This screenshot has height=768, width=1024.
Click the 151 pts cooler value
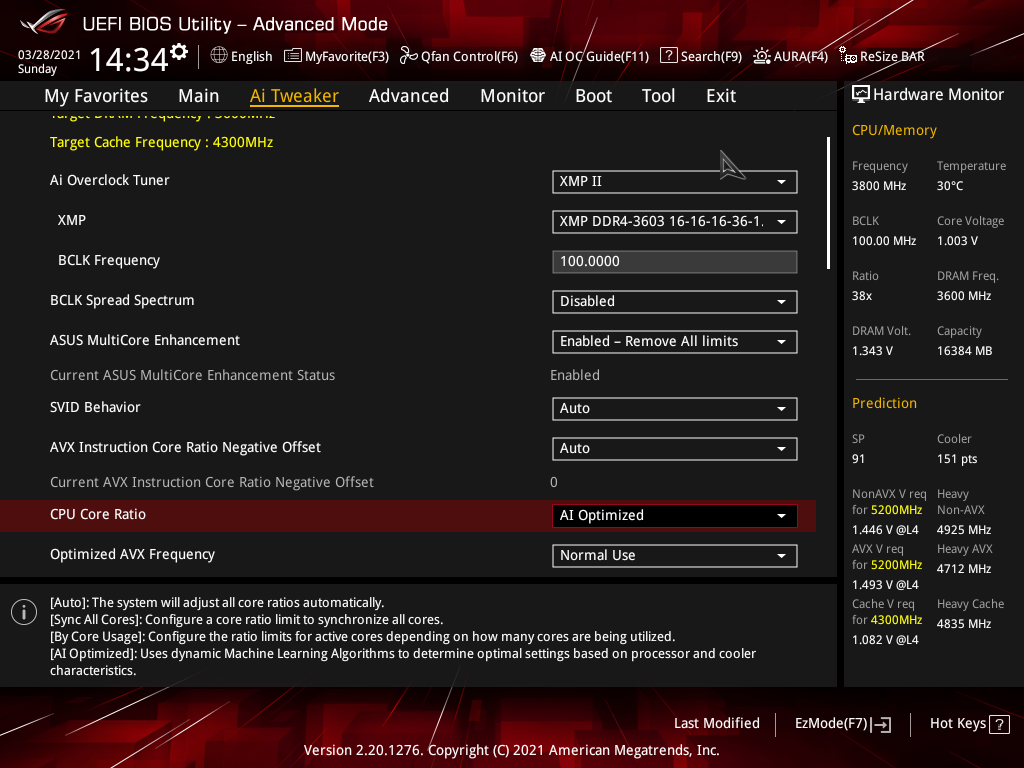tap(957, 459)
